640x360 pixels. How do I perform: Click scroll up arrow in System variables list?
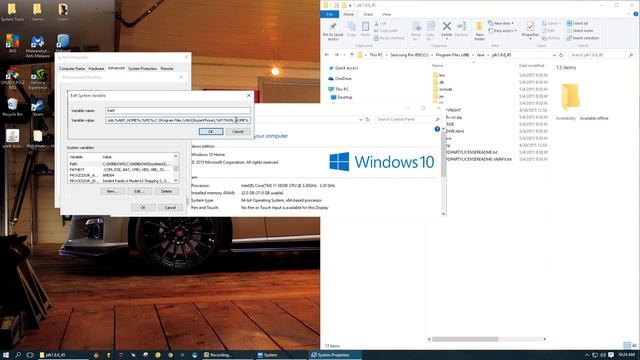tap(176, 156)
